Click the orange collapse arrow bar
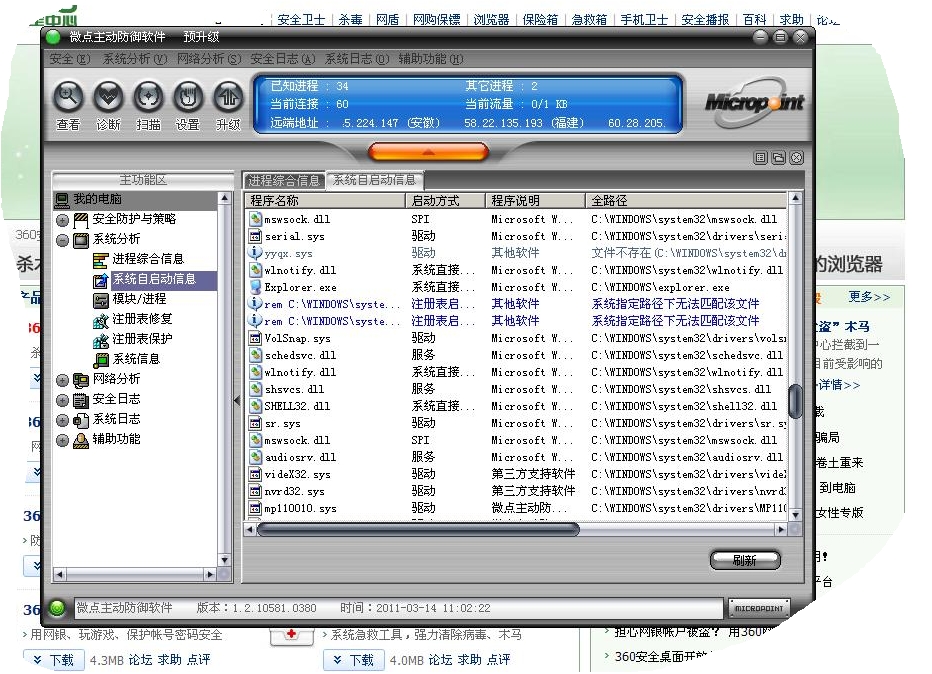The image size is (932, 674). pos(428,152)
